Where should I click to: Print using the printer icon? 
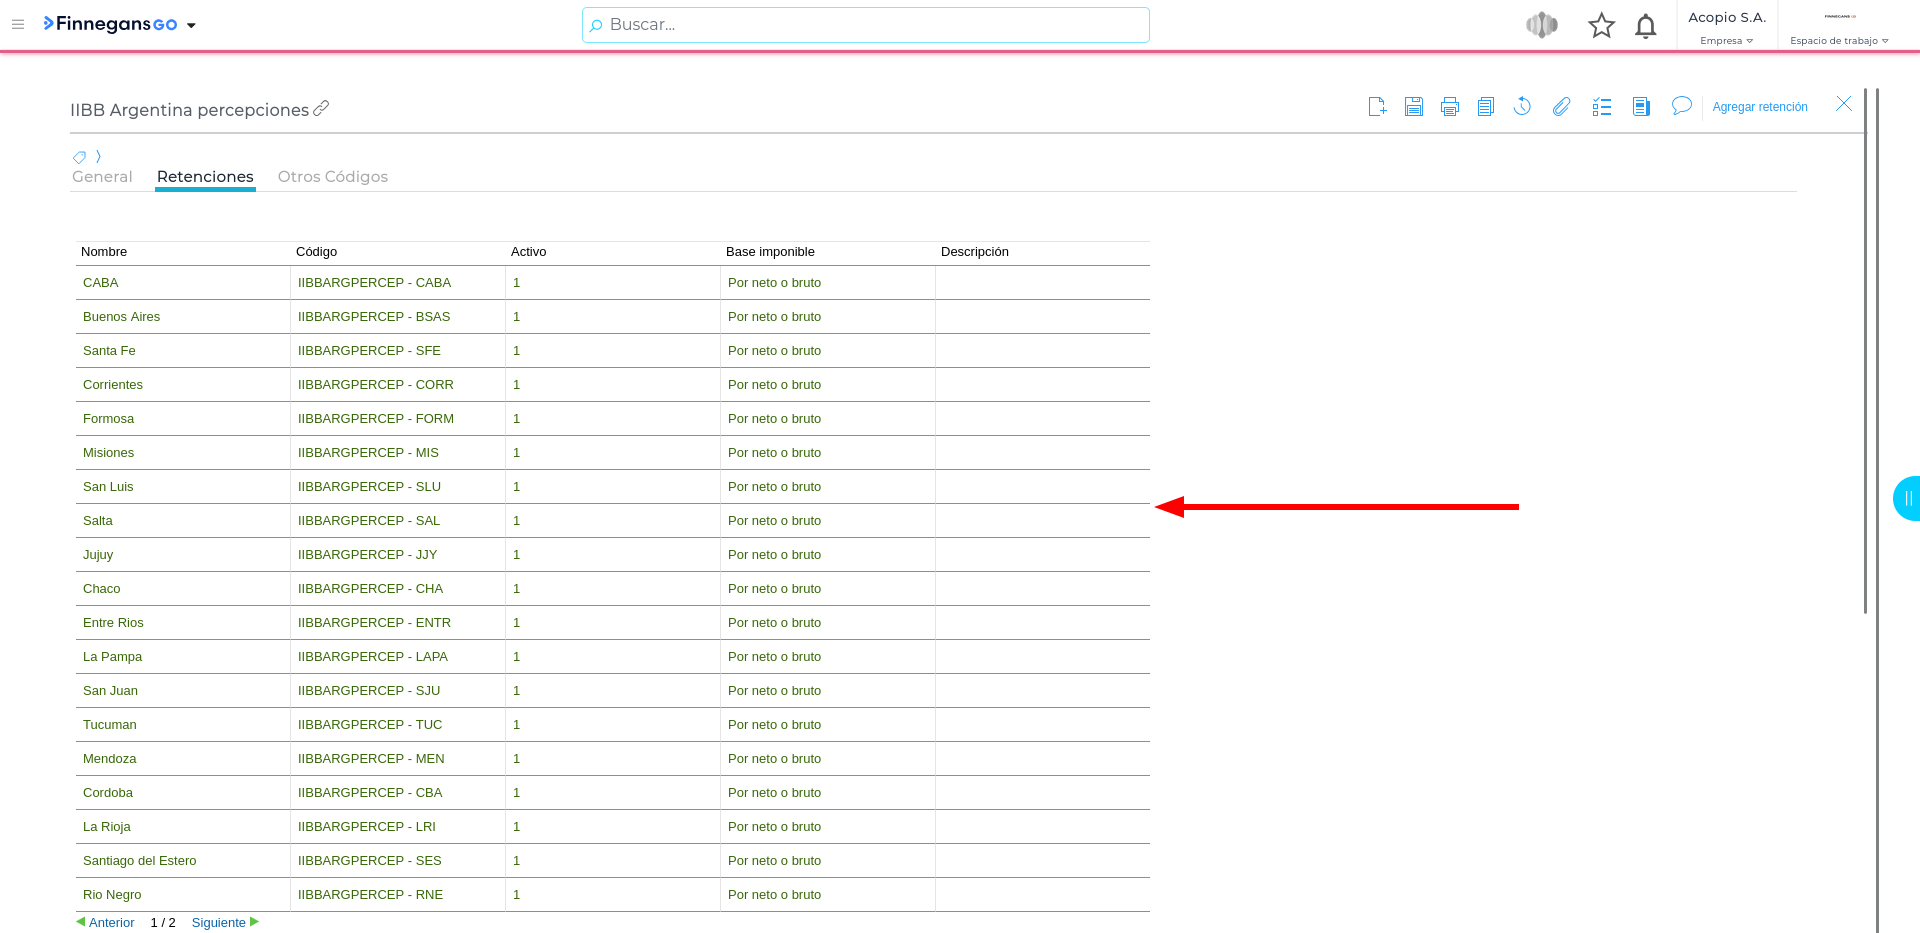point(1449,107)
